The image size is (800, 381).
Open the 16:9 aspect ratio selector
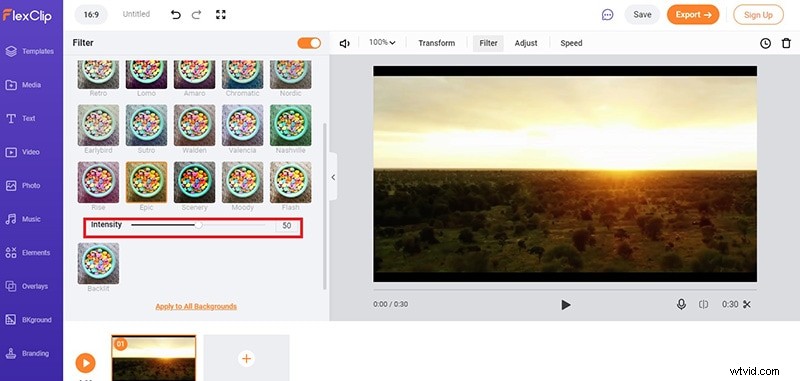[x=91, y=15]
